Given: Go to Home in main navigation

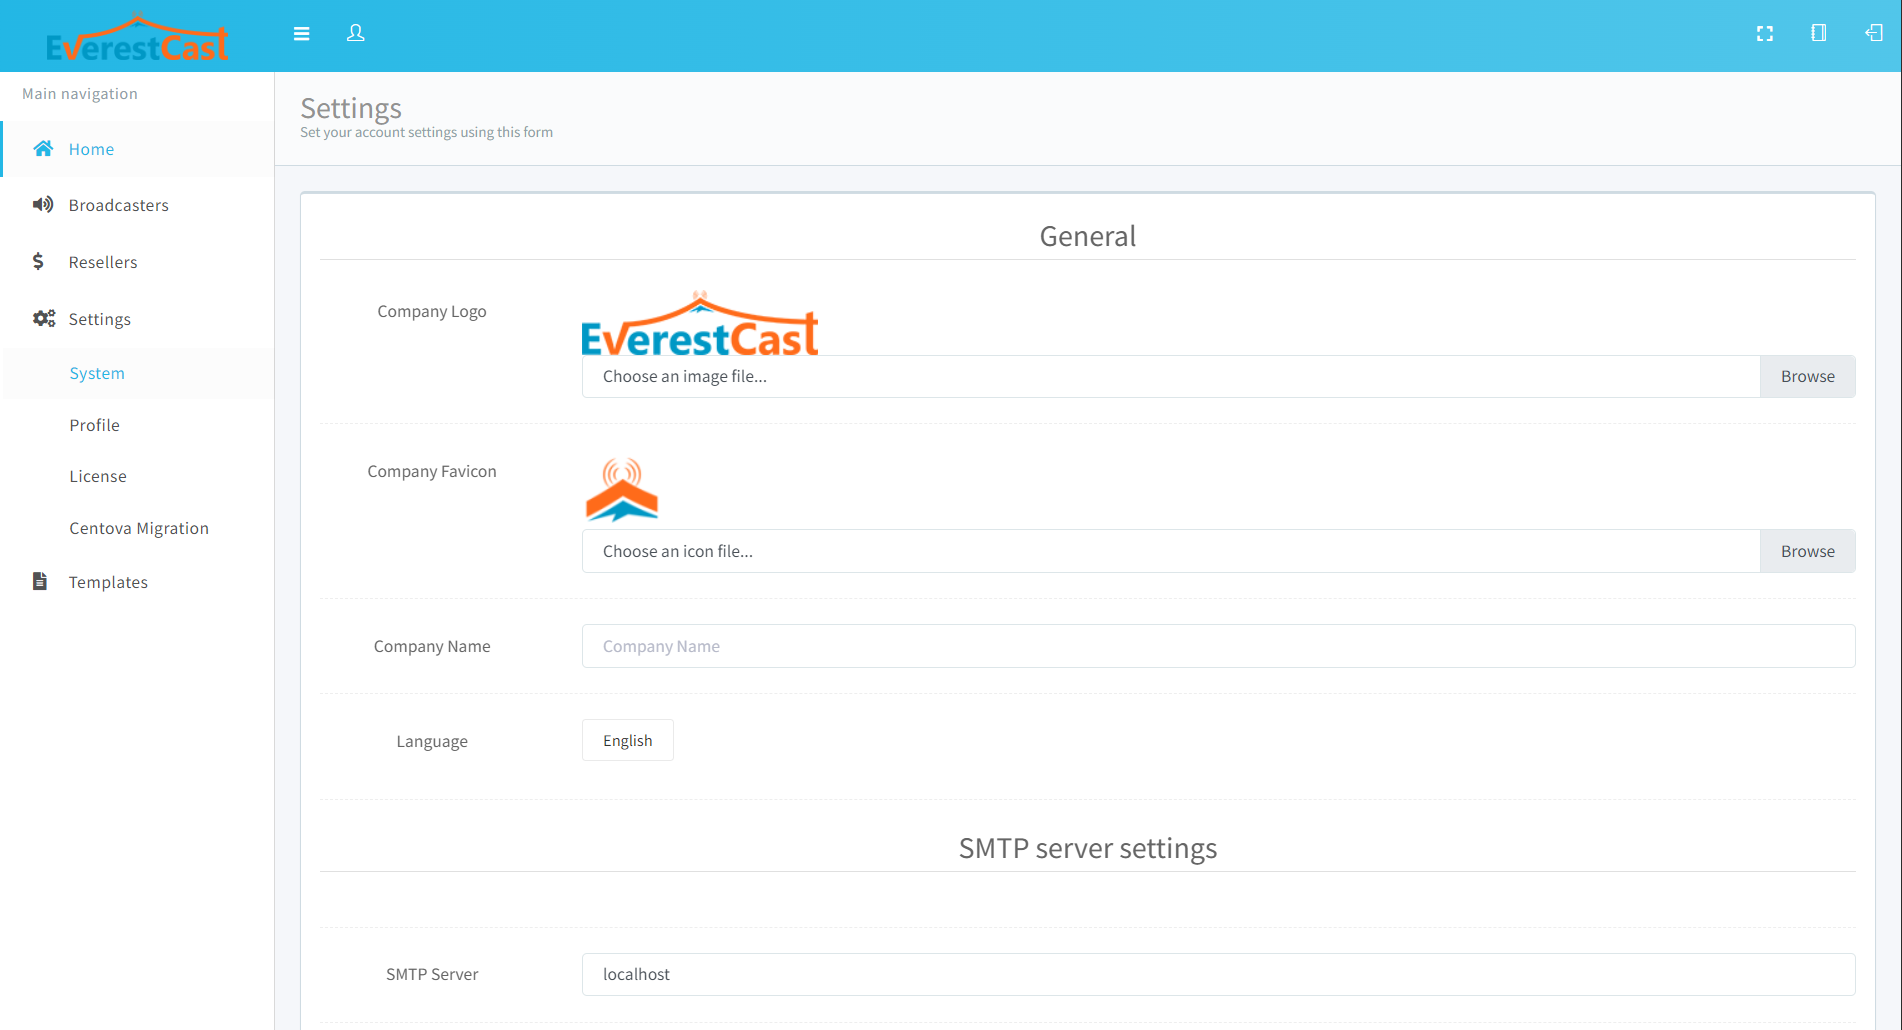Looking at the screenshot, I should pos(138,149).
